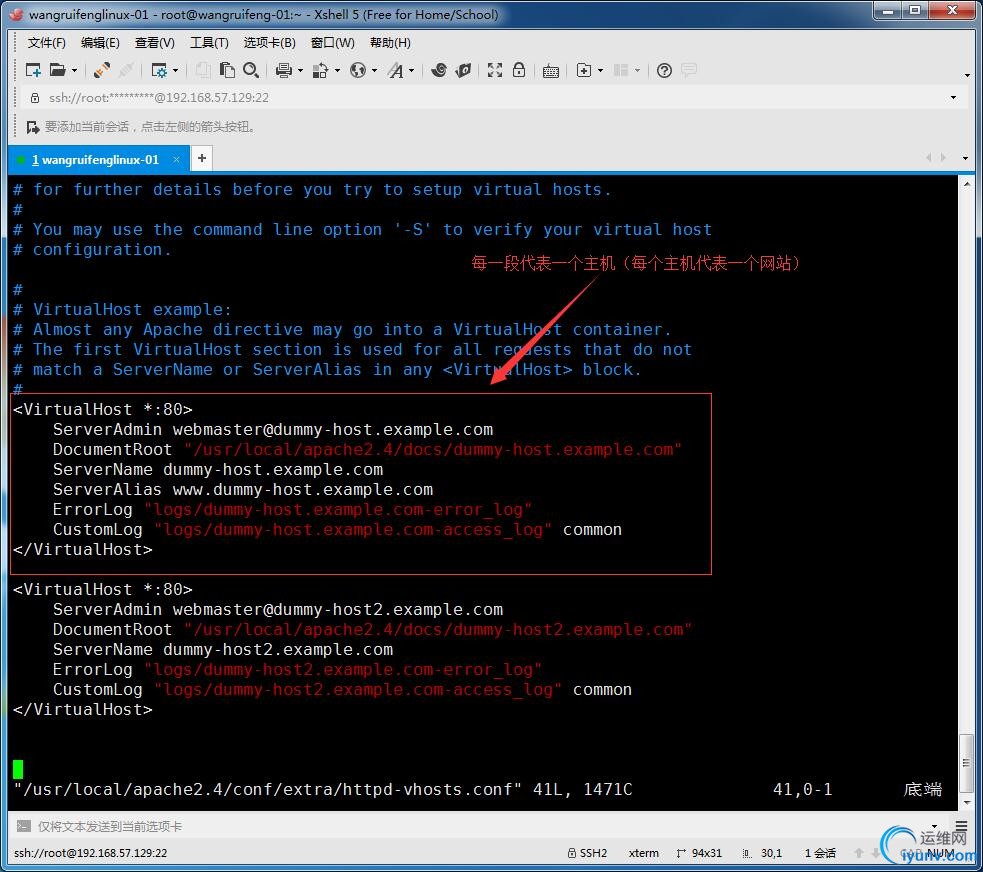The height and width of the screenshot is (872, 983).
Task: Click the add current session arrow icon
Action: (x=33, y=127)
